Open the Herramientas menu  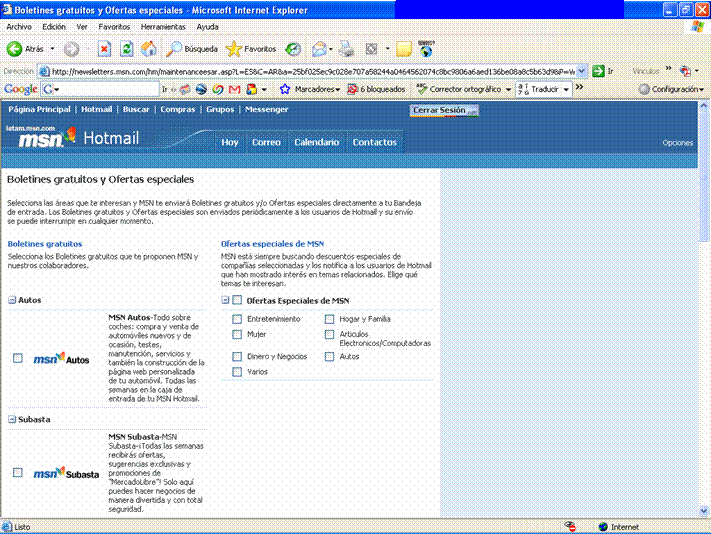(x=162, y=26)
